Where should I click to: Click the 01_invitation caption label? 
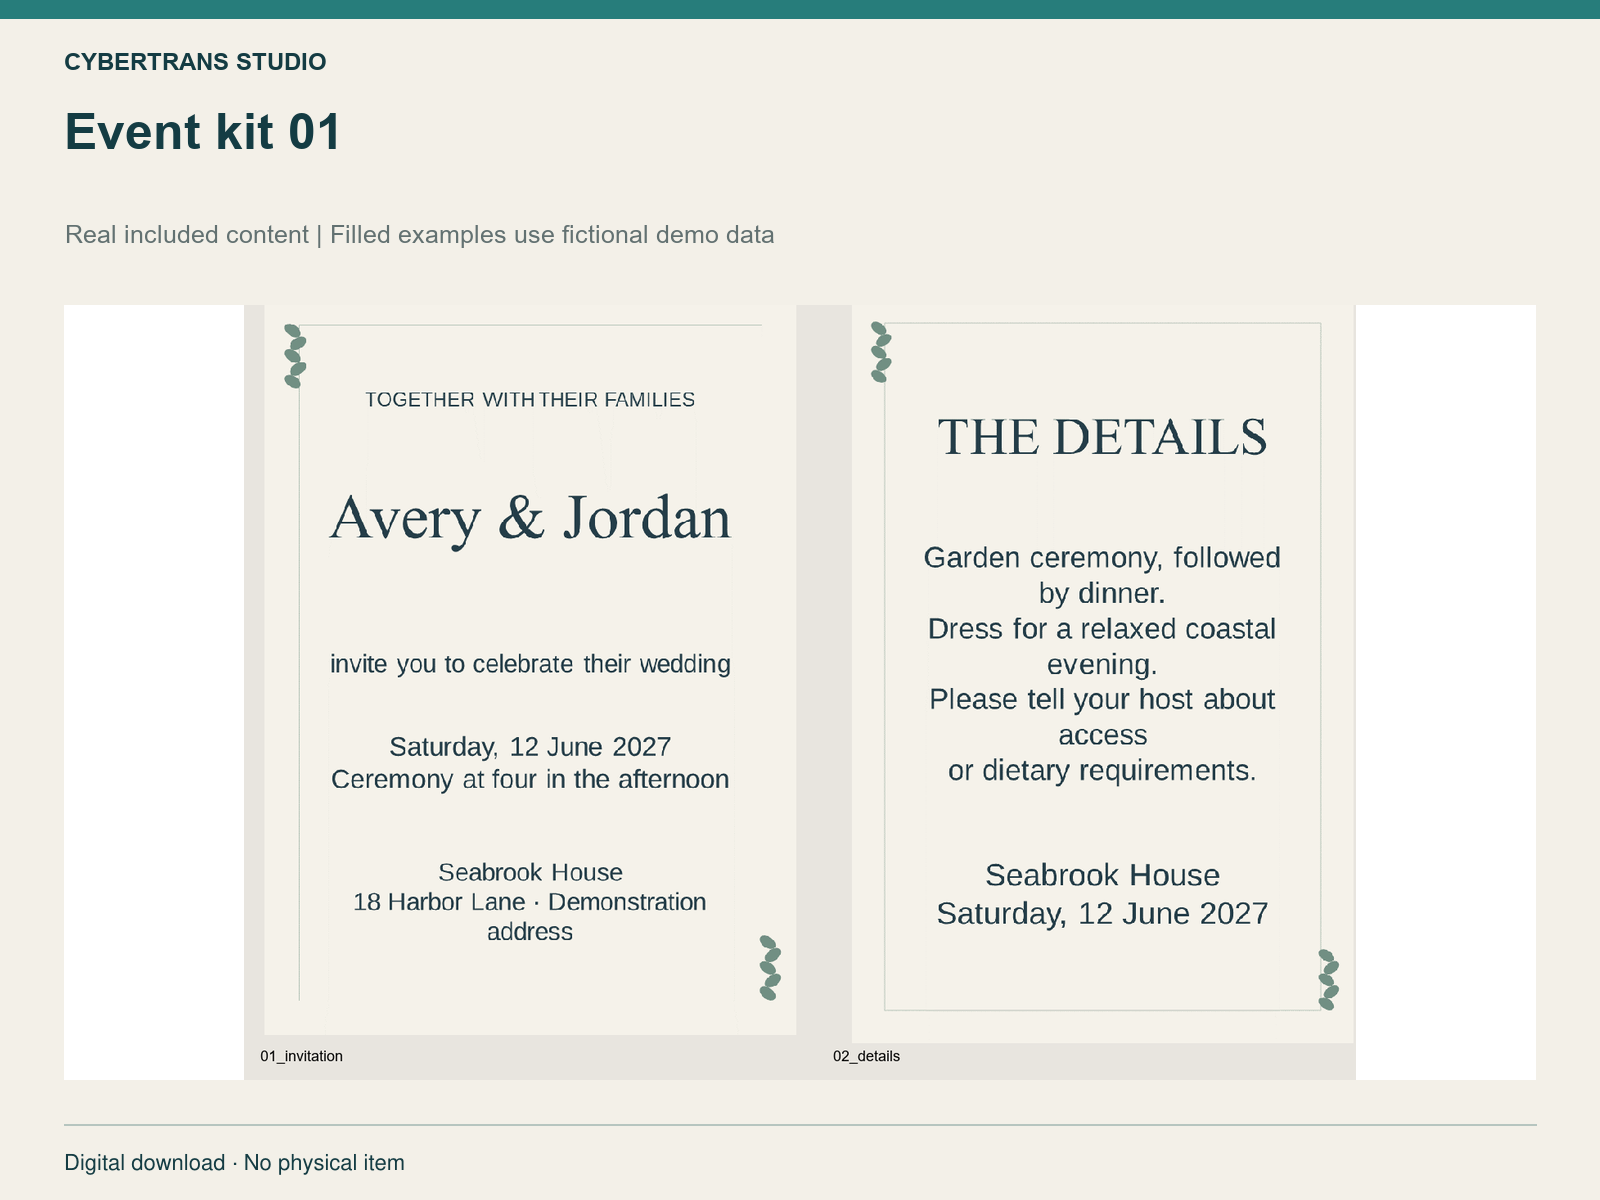click(x=301, y=1056)
